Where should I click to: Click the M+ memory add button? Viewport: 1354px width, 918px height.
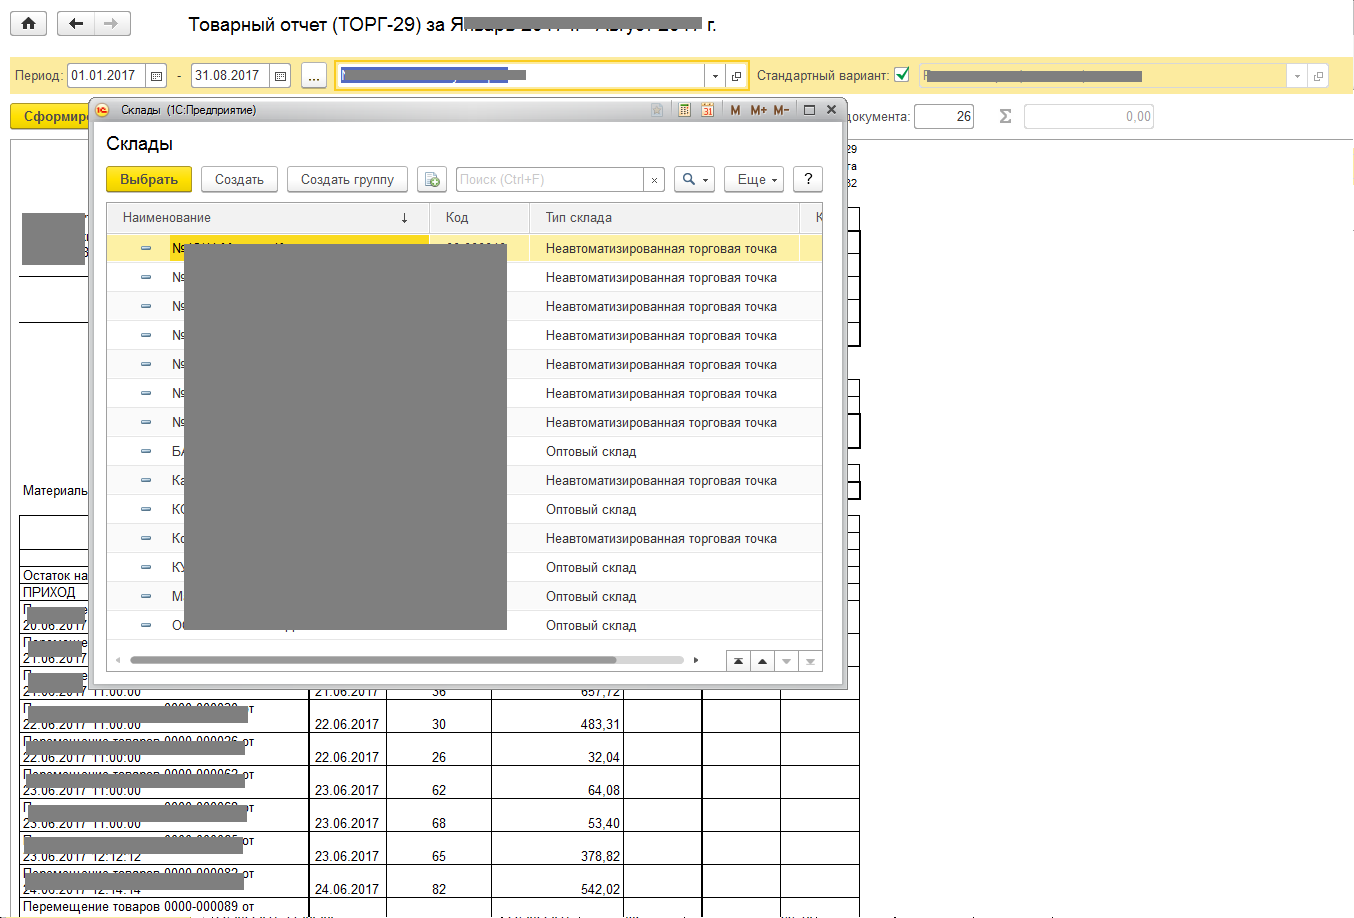[x=758, y=110]
